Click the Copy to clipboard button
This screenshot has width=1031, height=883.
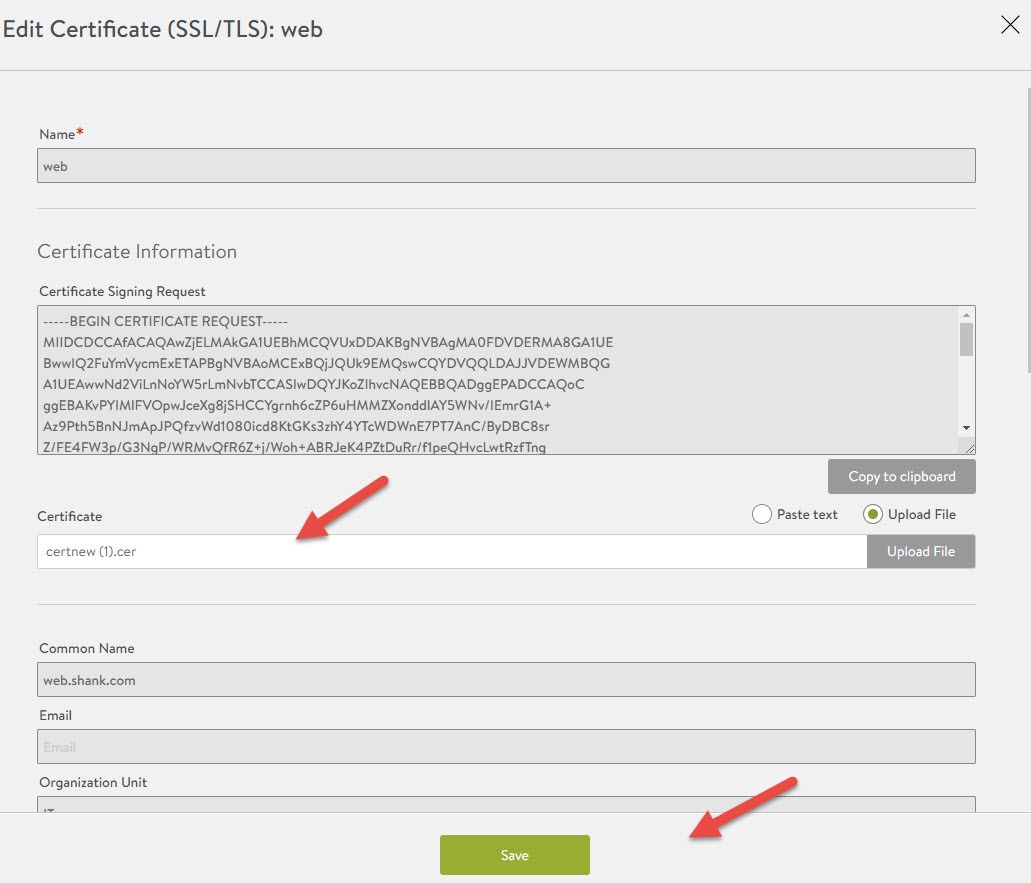901,476
